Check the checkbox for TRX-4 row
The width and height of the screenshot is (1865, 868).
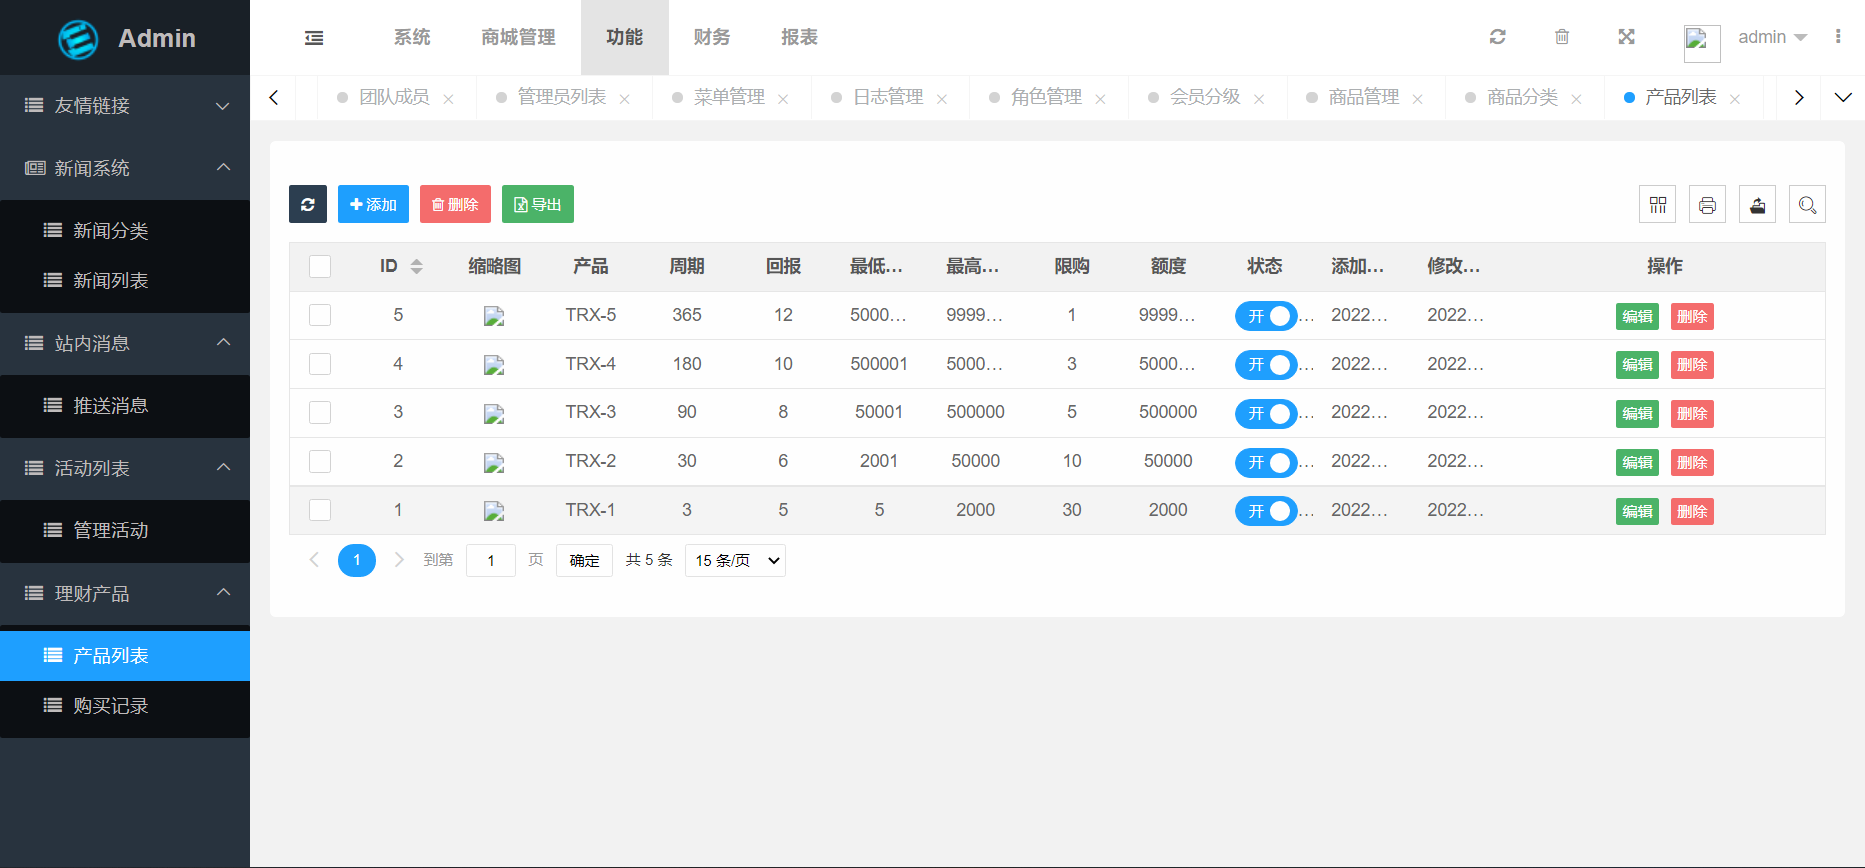click(x=320, y=364)
